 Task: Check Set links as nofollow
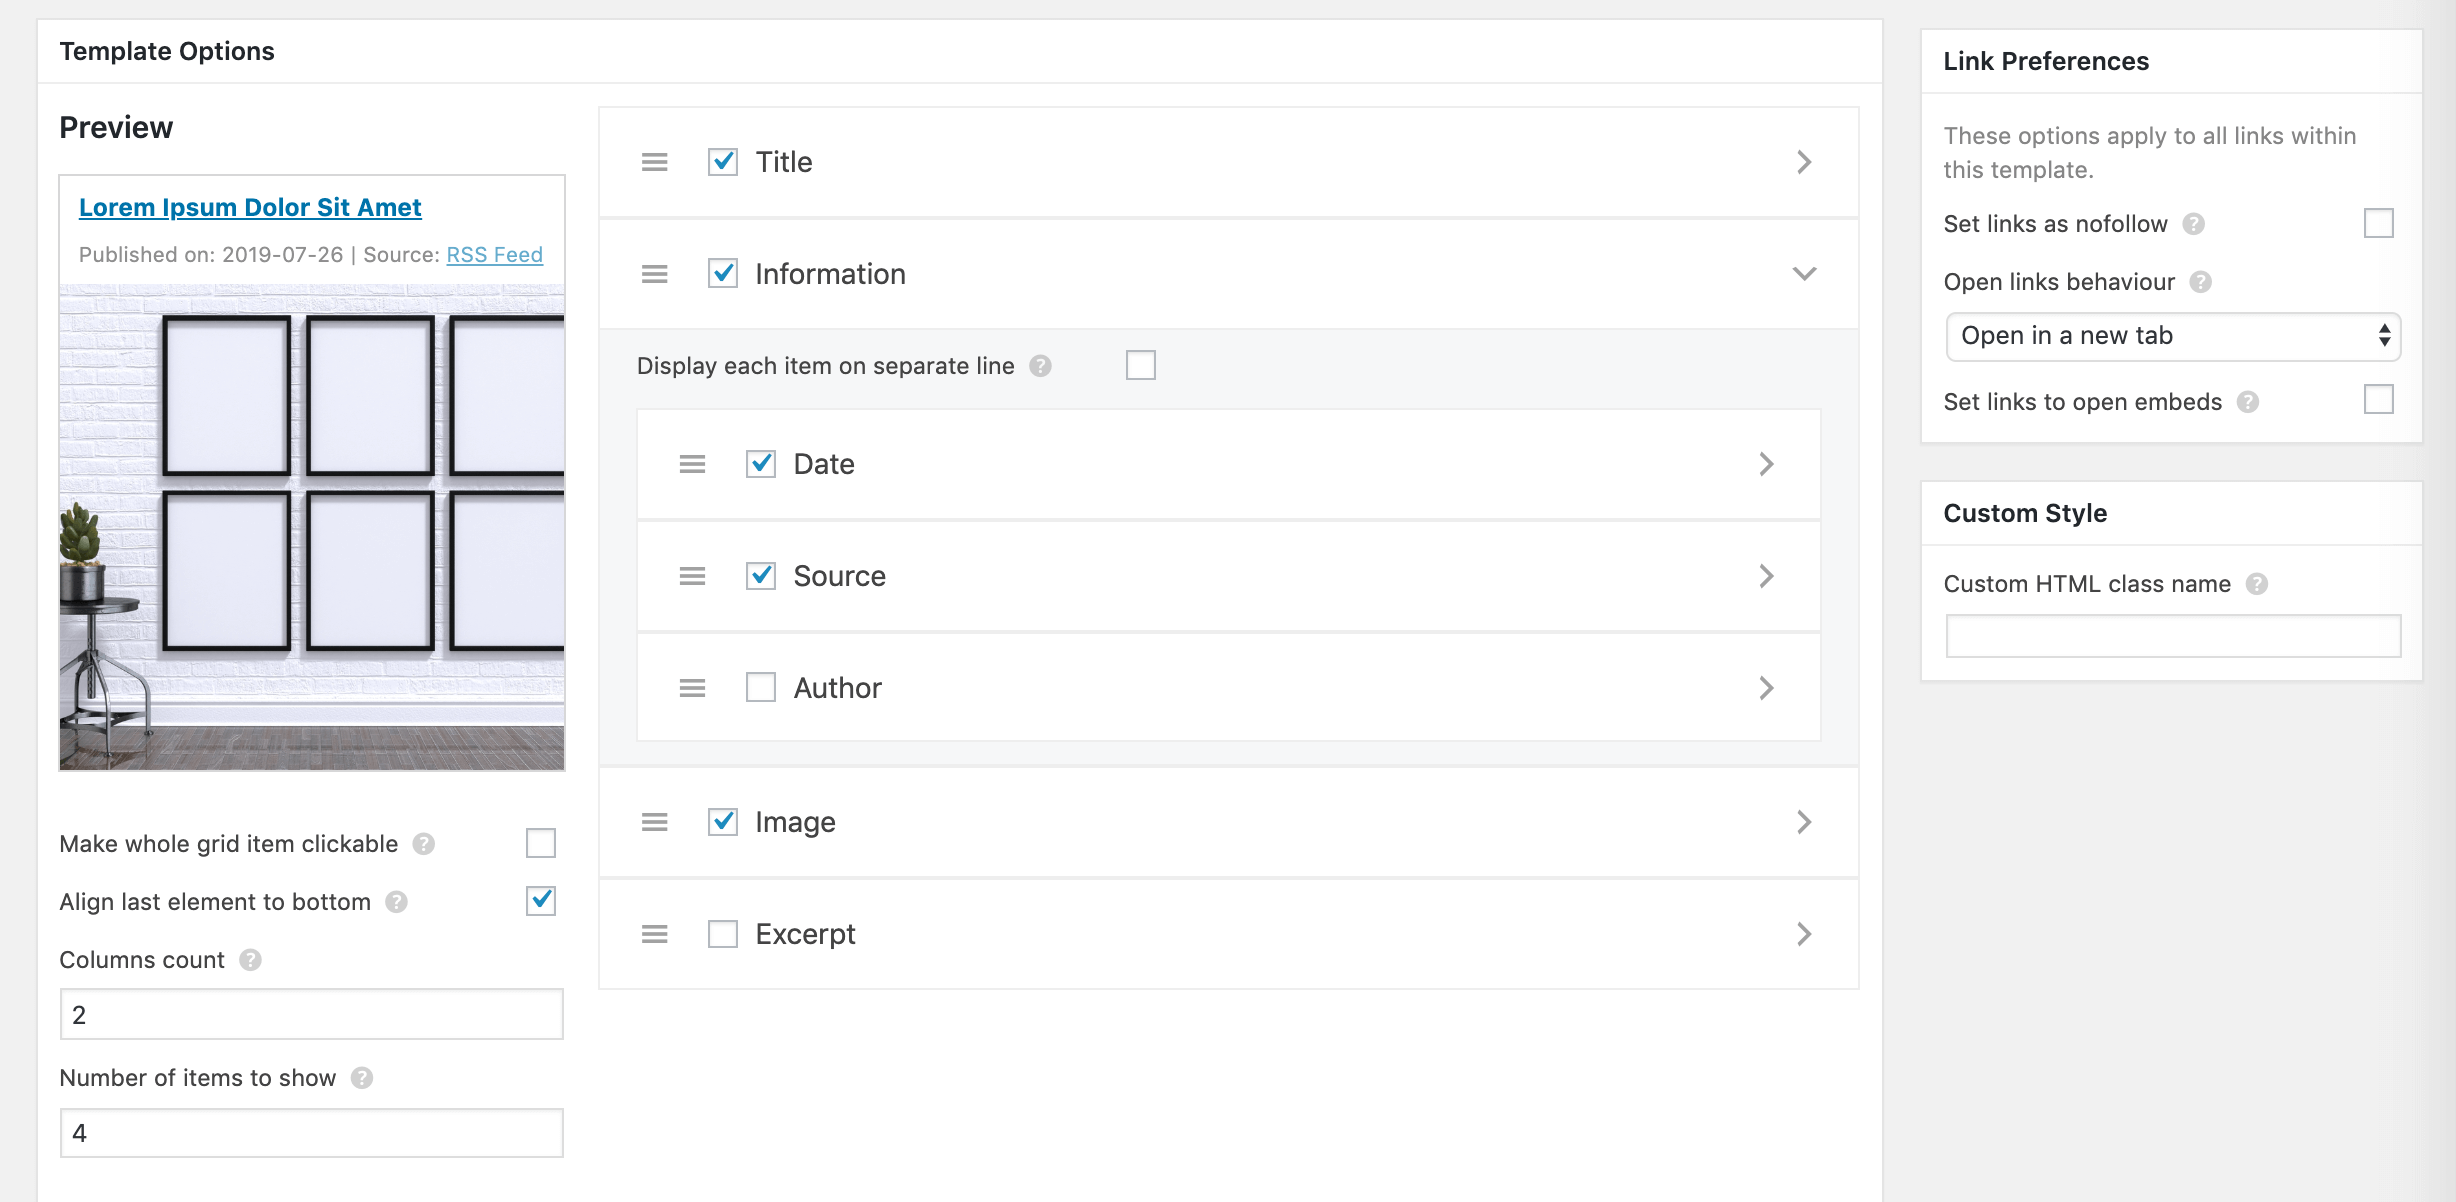click(x=2379, y=223)
